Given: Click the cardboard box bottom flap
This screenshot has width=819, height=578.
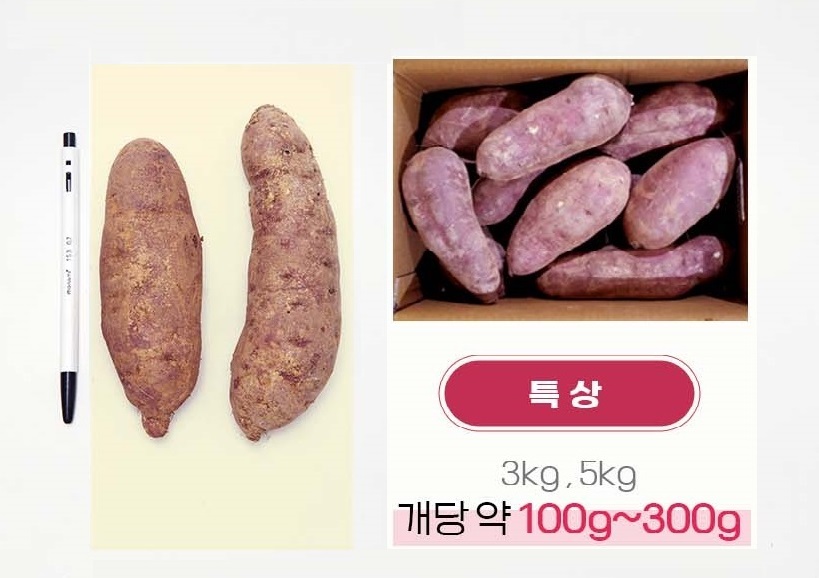Looking at the screenshot, I should pos(570,309).
